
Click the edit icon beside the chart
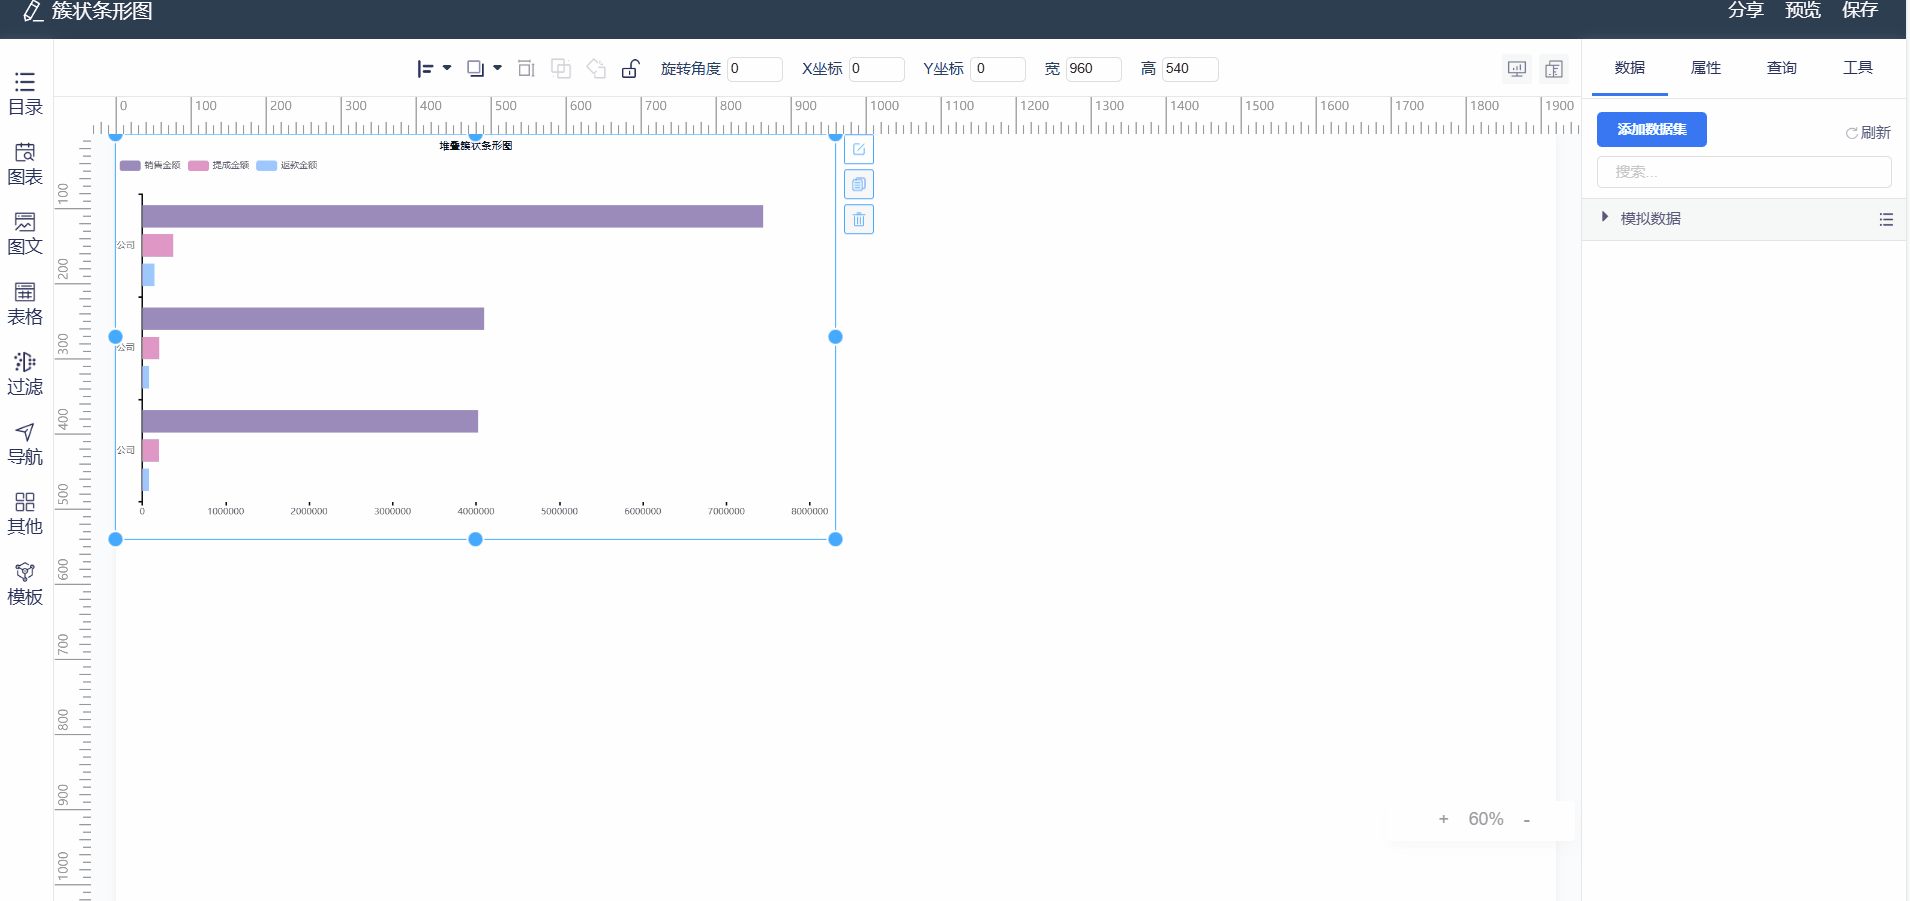point(859,150)
